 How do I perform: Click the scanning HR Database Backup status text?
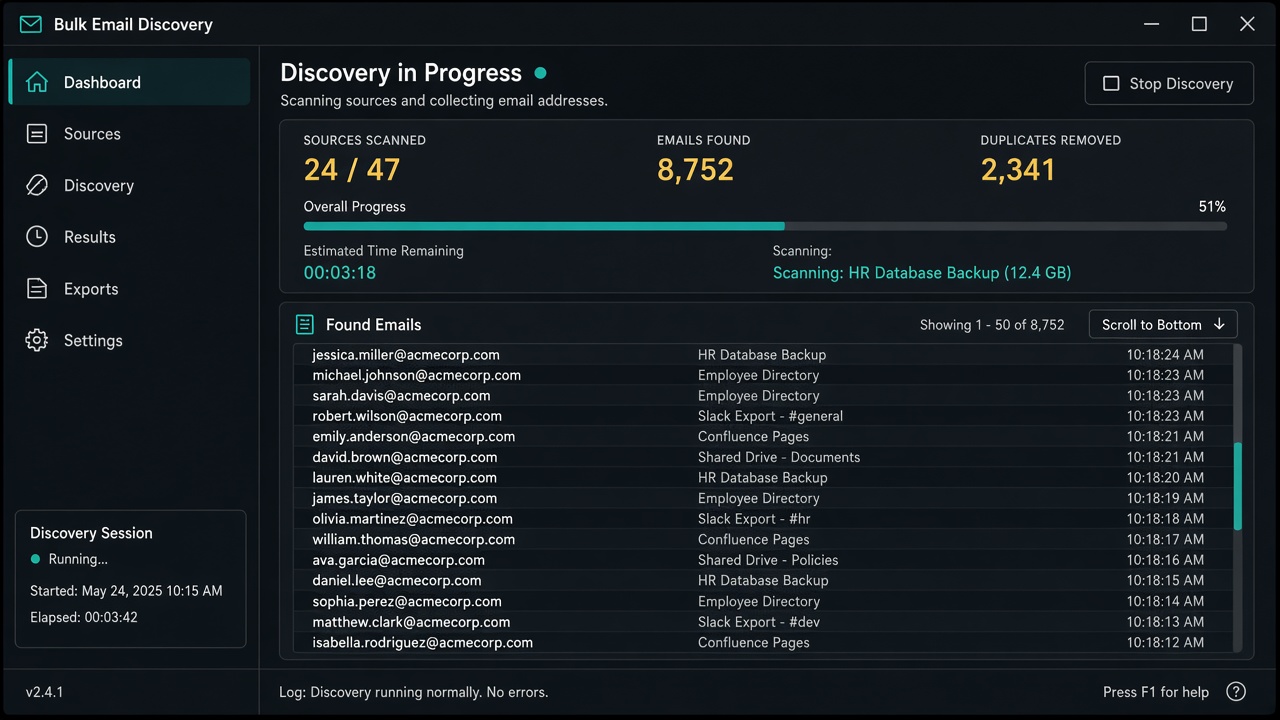(x=922, y=273)
